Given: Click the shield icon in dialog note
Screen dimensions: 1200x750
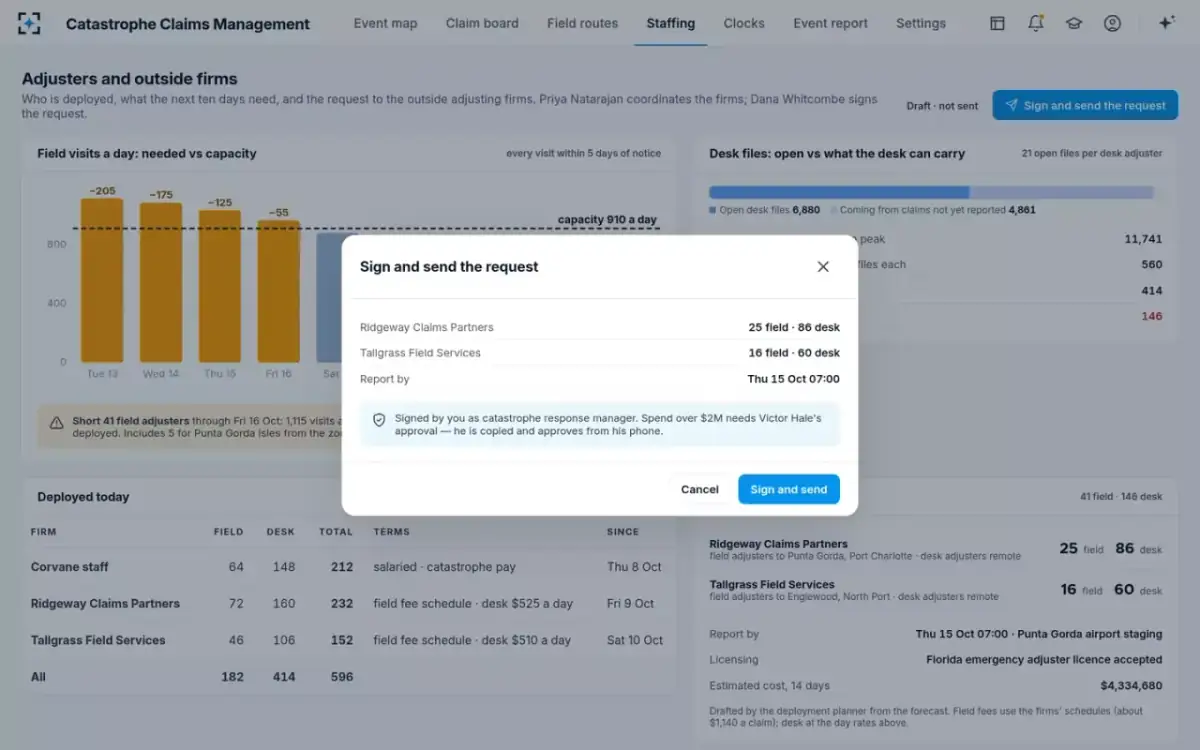Looking at the screenshot, I should (x=379, y=420).
